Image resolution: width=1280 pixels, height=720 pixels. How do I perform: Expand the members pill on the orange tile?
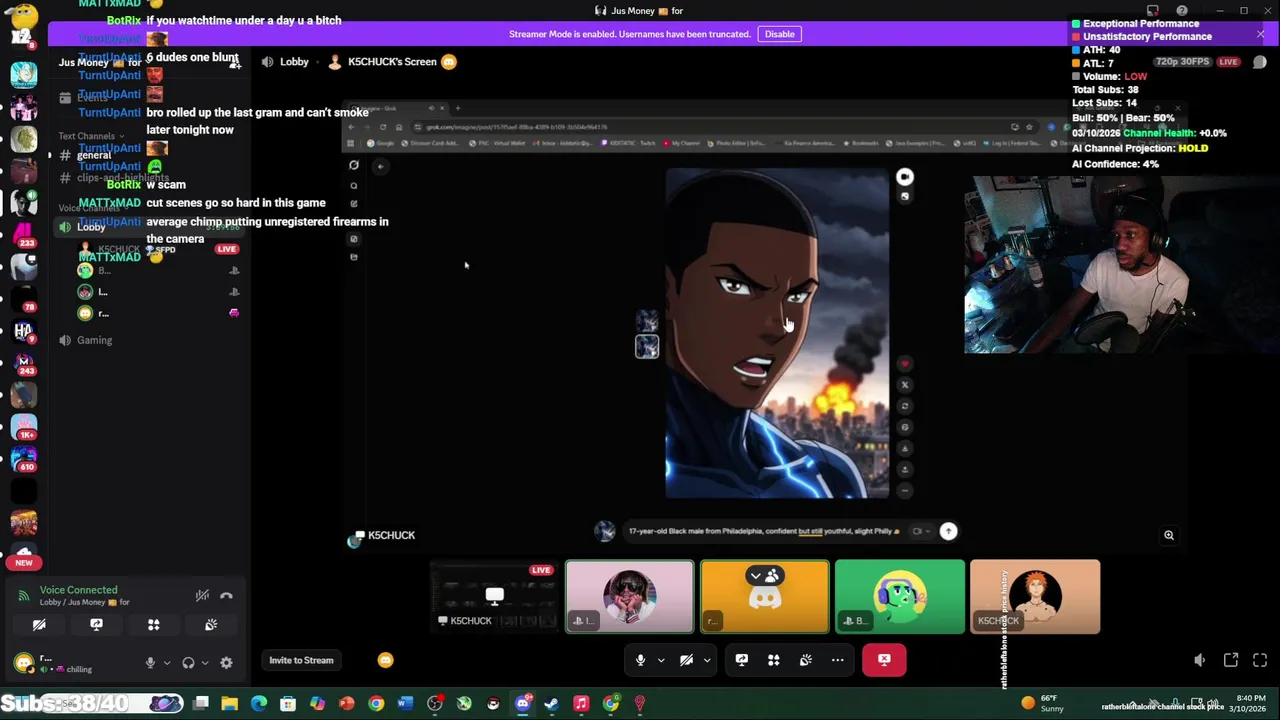(x=765, y=576)
